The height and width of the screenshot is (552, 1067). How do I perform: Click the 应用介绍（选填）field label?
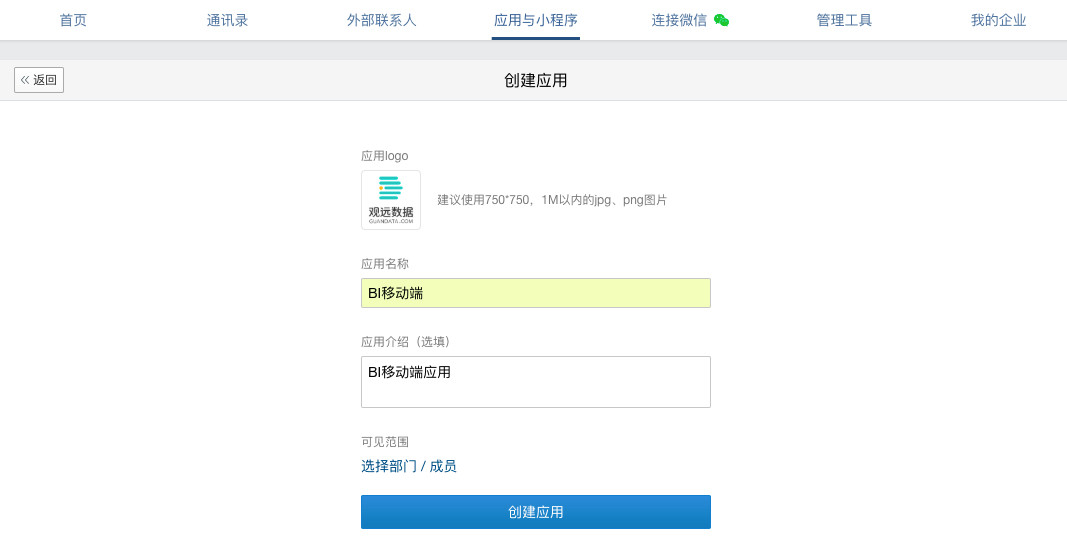click(x=406, y=342)
